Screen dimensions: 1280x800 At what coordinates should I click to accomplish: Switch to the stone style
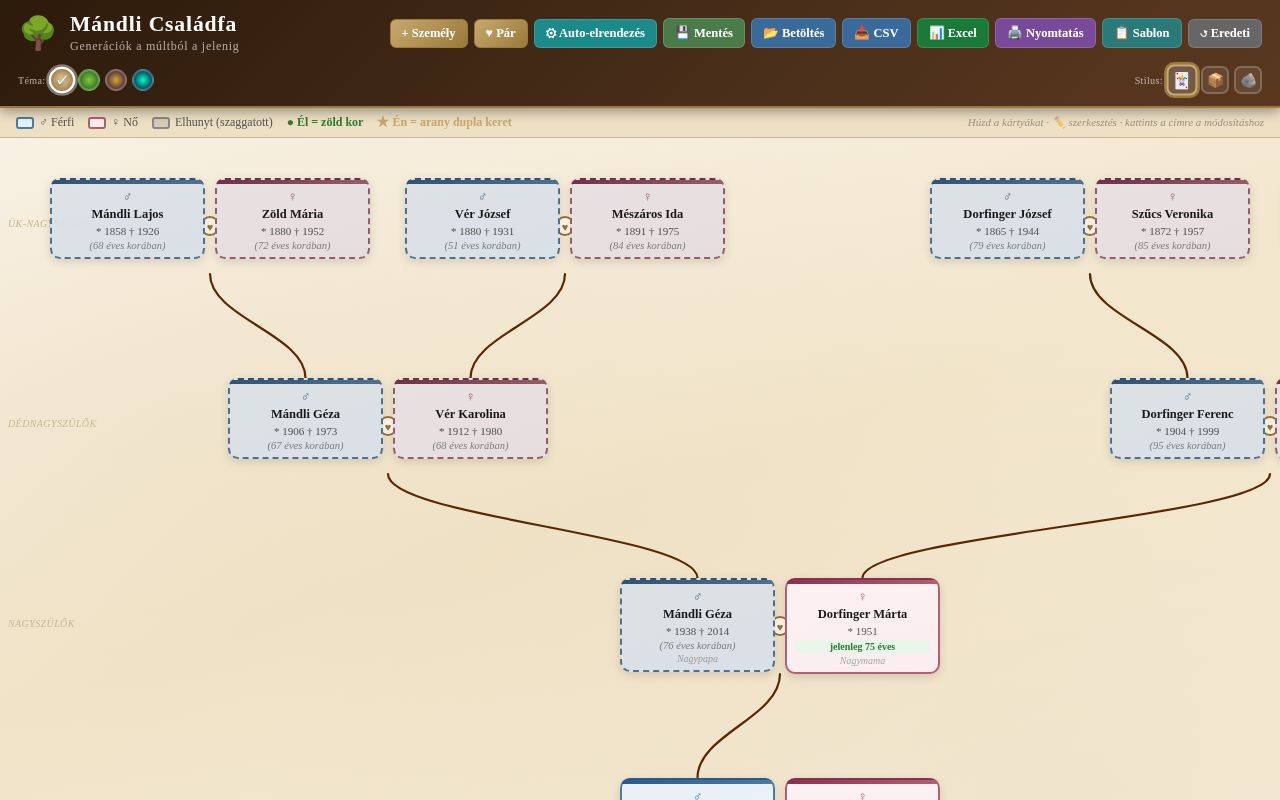point(1248,80)
